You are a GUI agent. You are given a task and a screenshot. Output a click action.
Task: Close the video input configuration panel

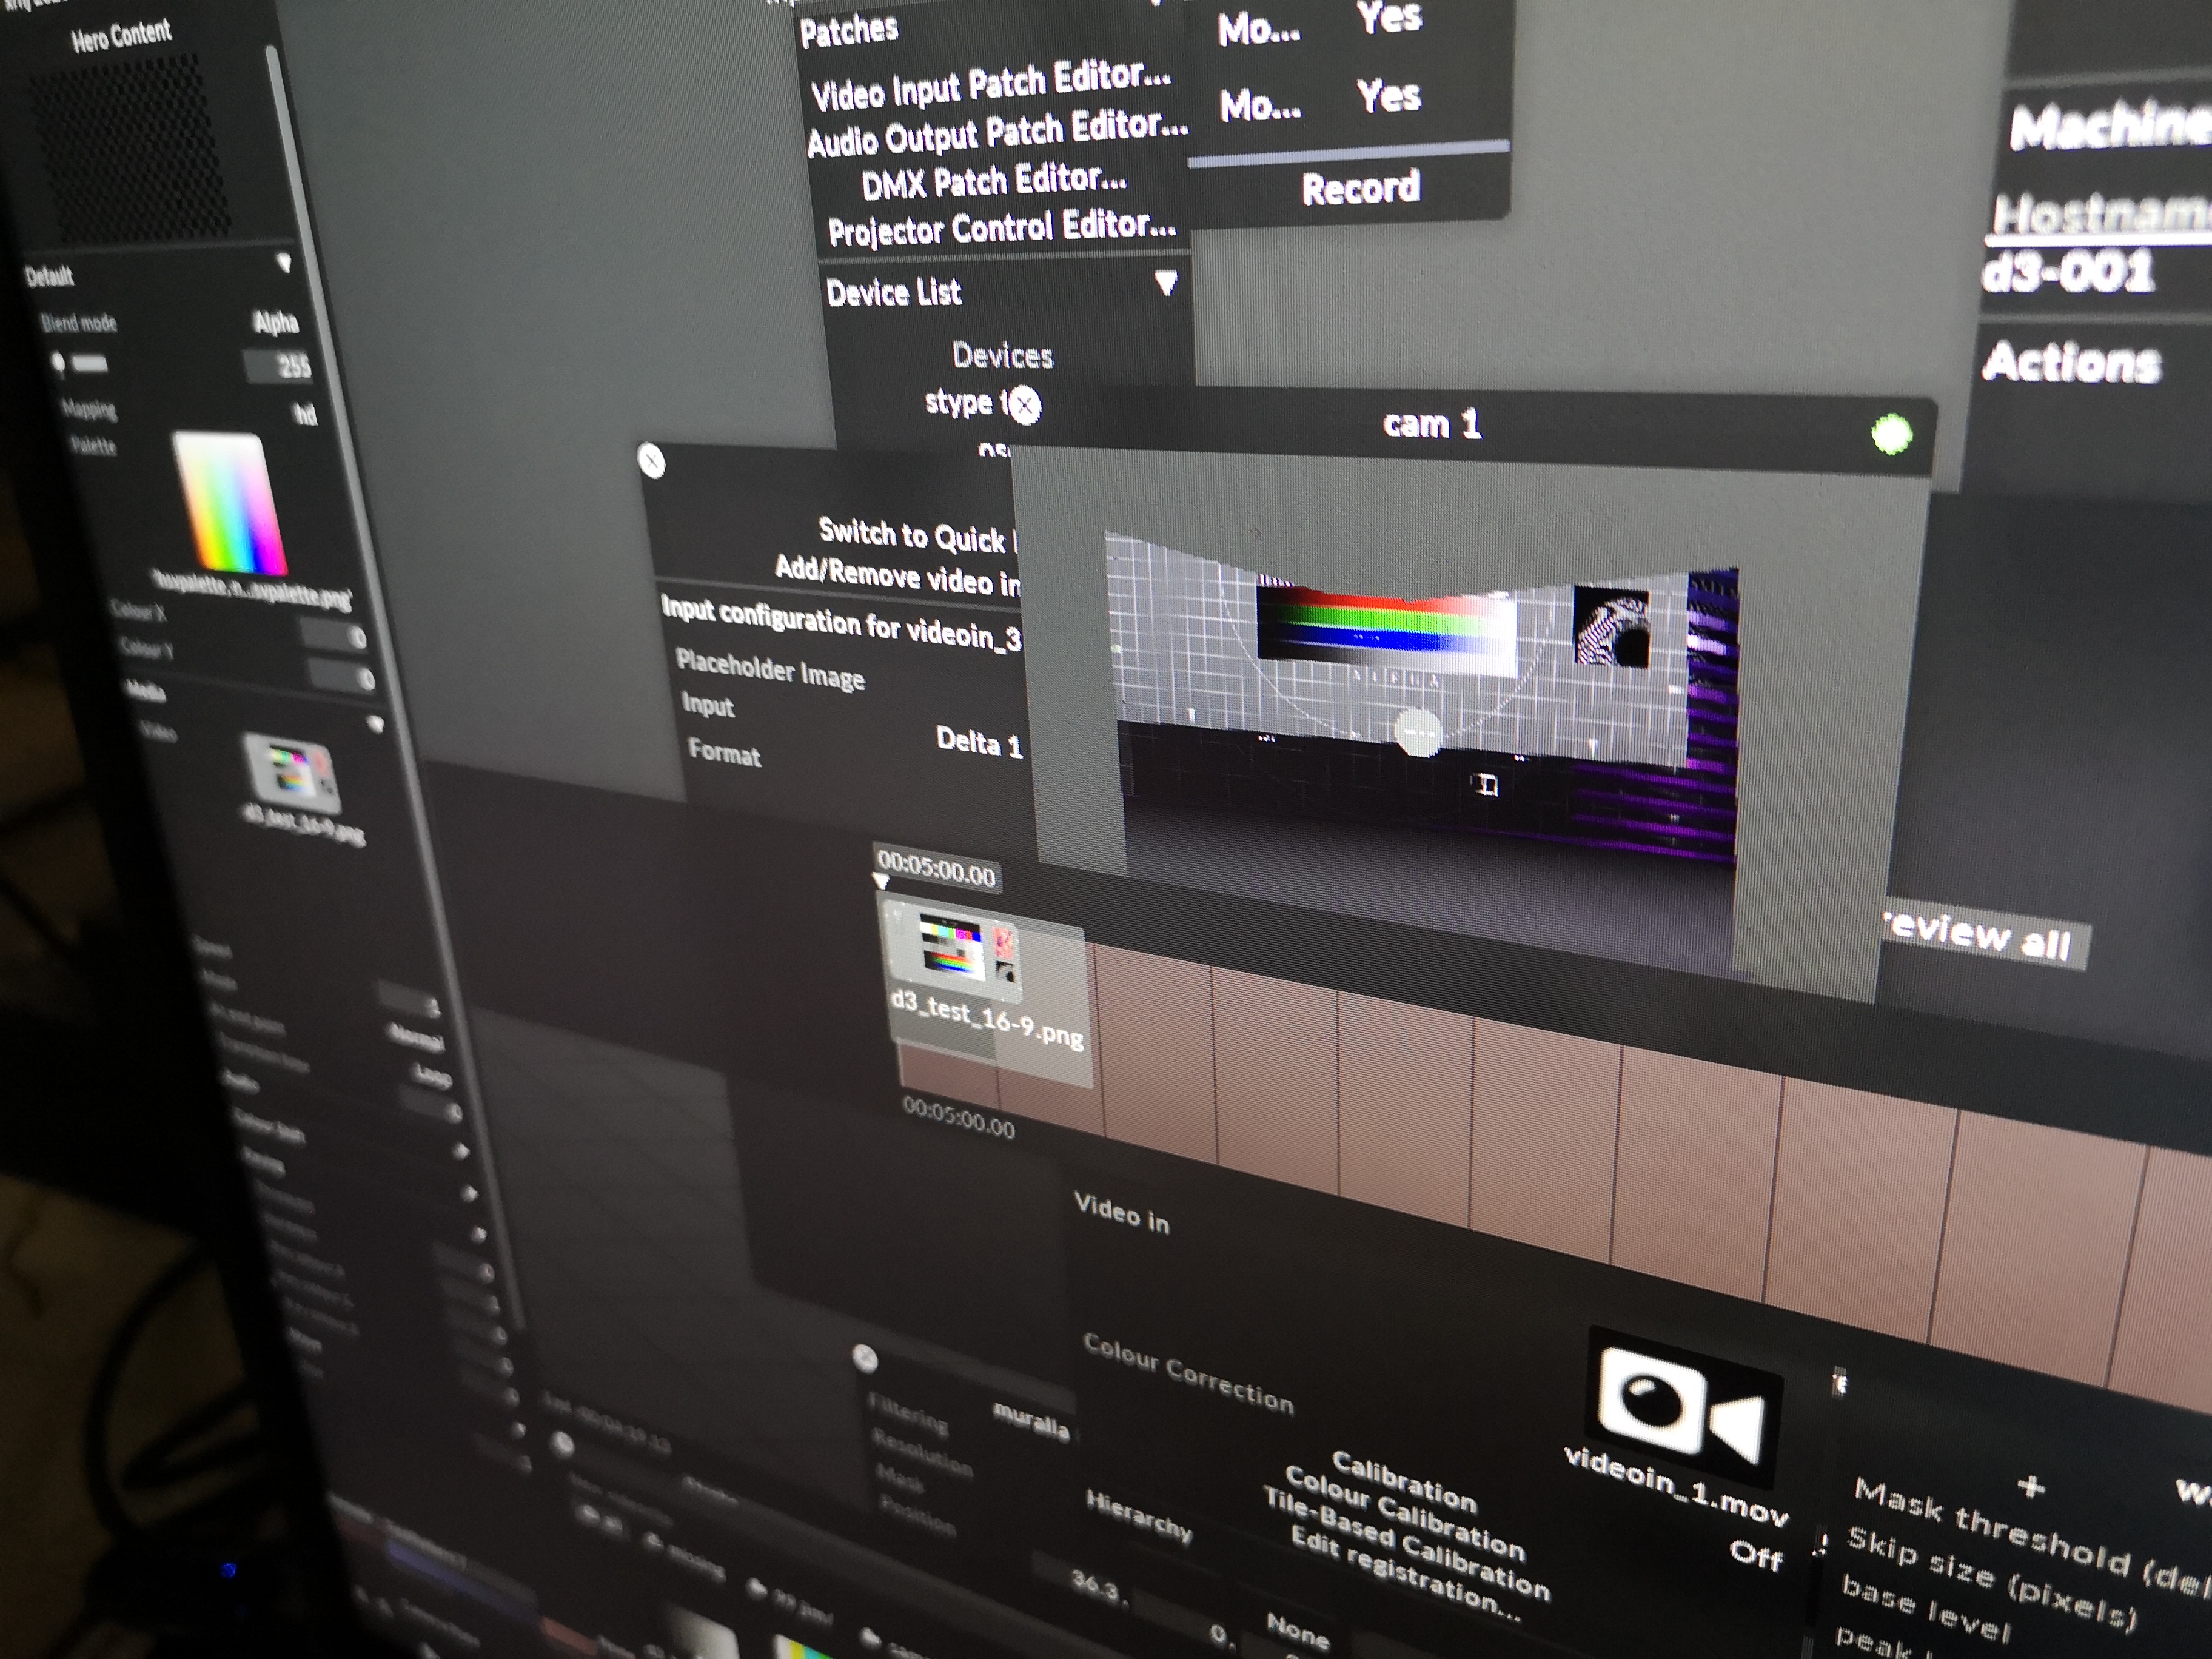(651, 461)
